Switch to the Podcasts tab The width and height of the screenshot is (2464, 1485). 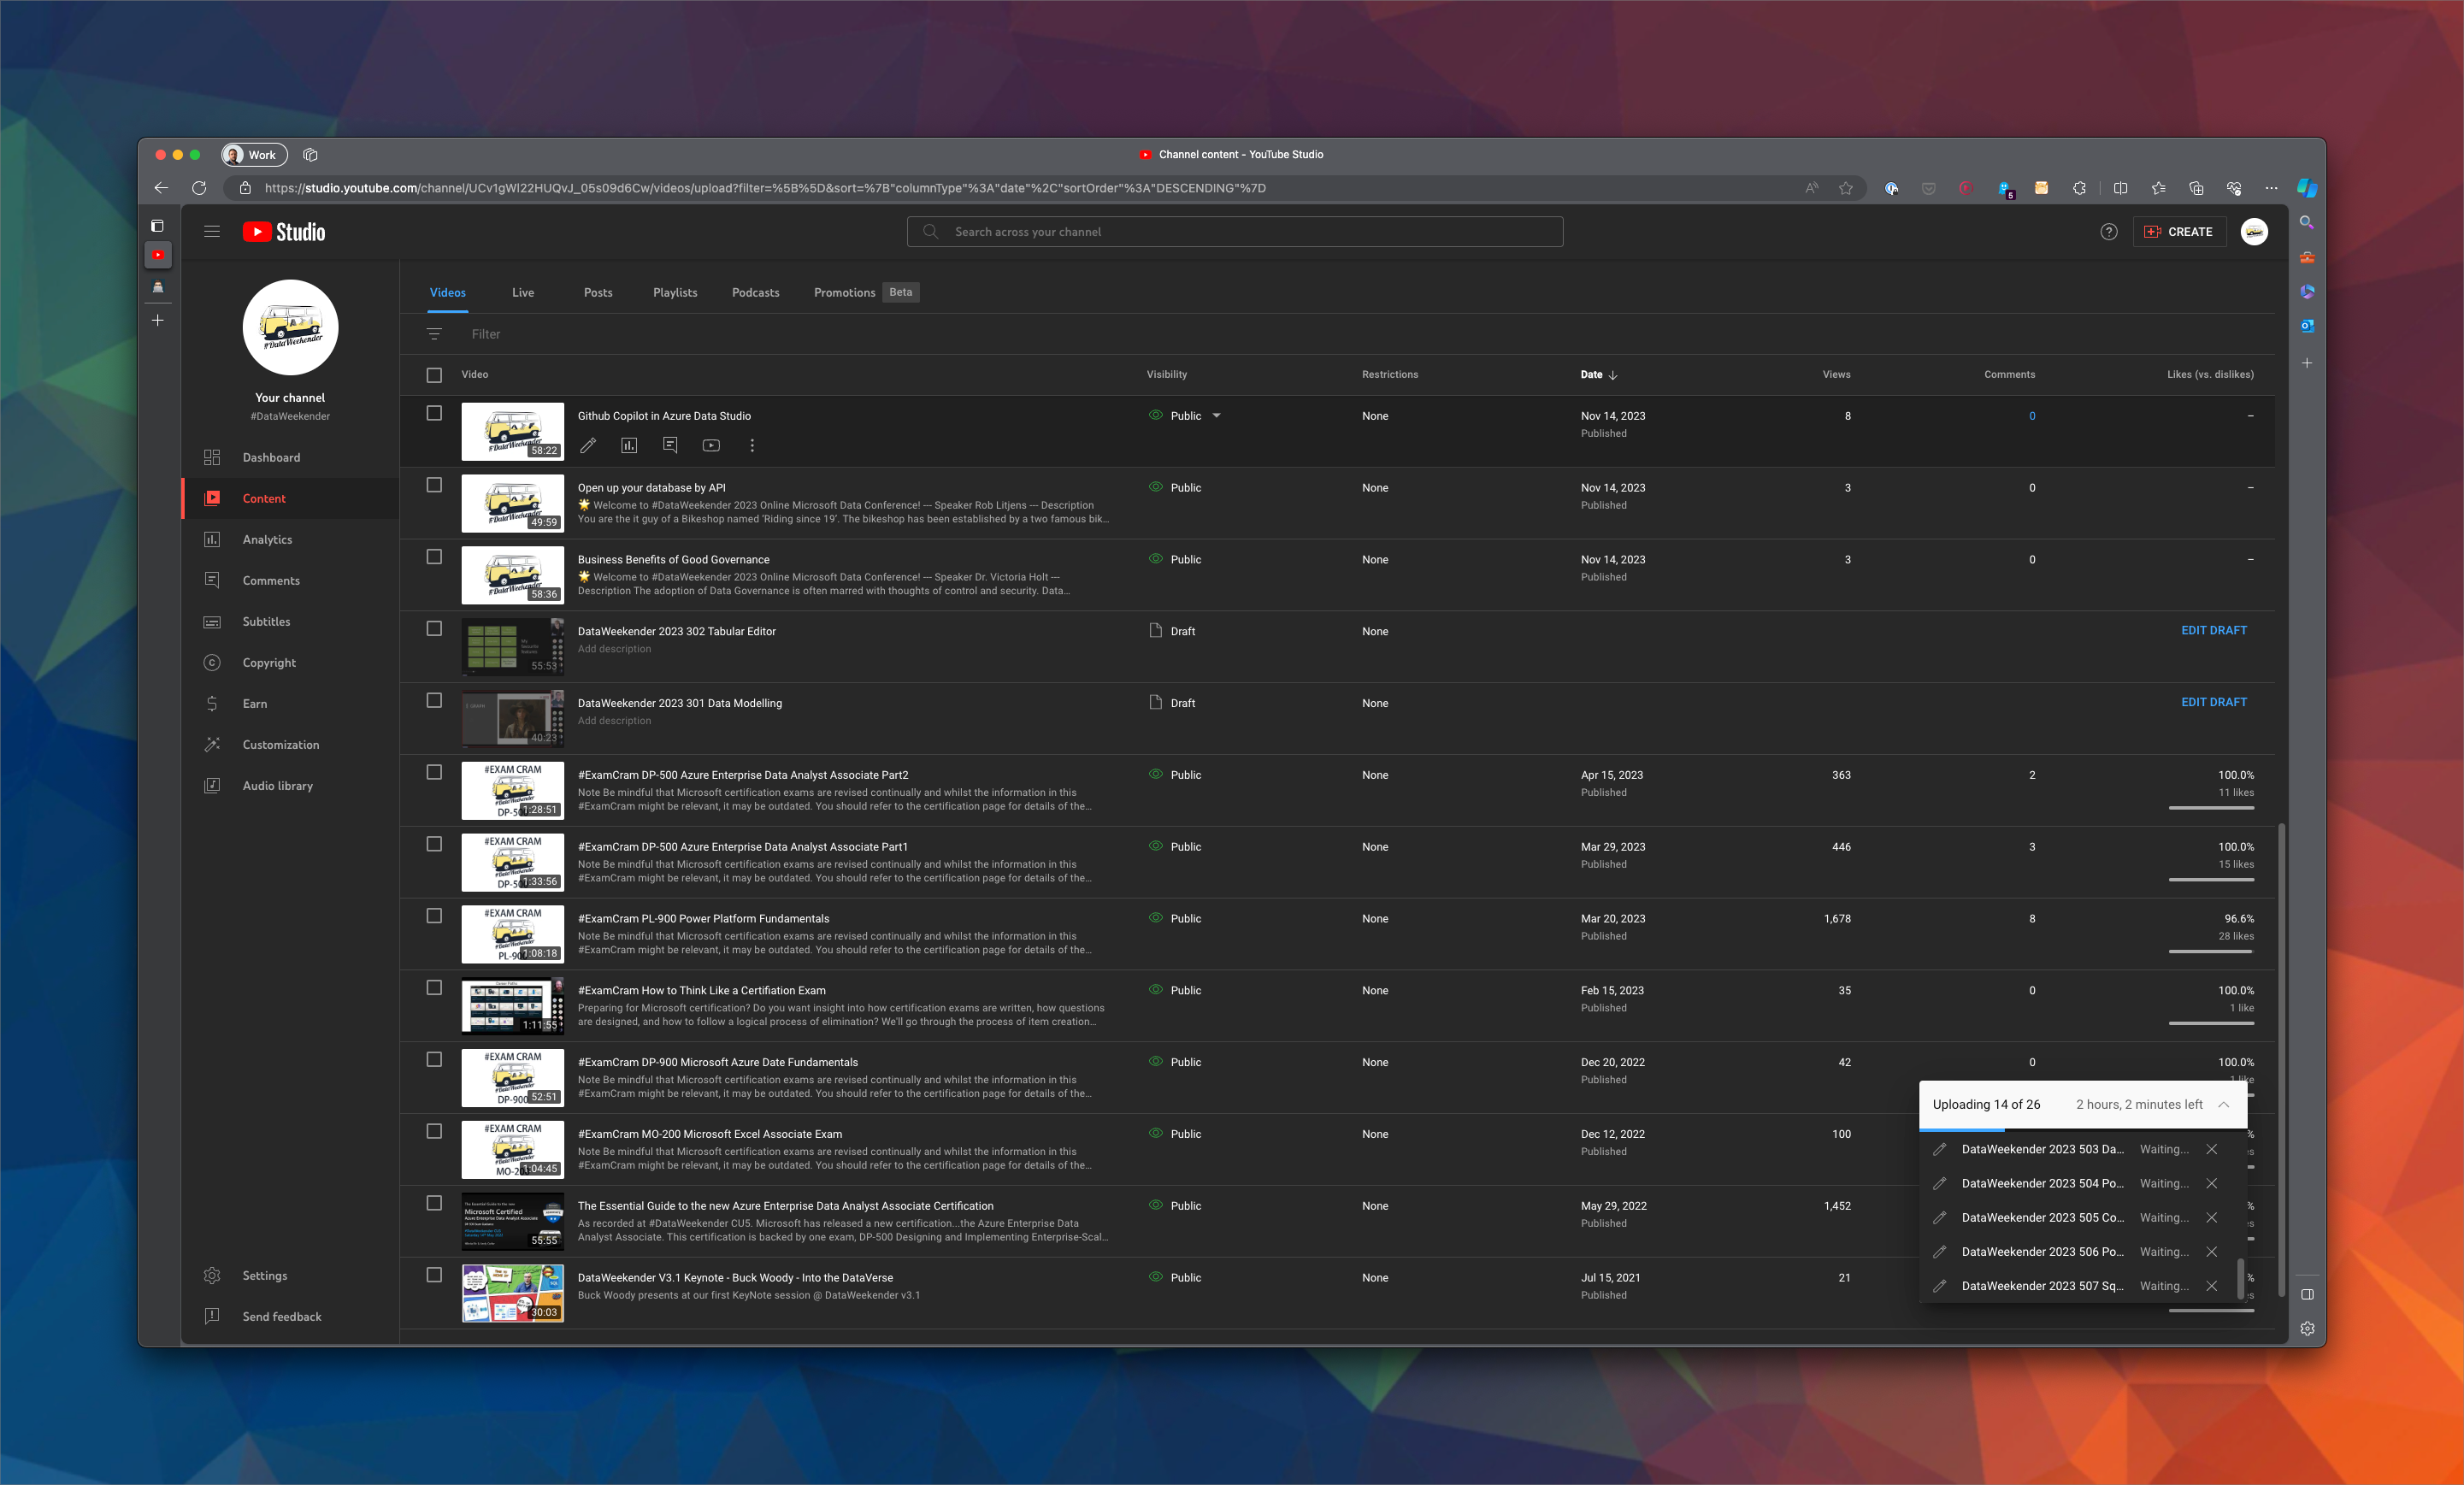click(x=755, y=292)
